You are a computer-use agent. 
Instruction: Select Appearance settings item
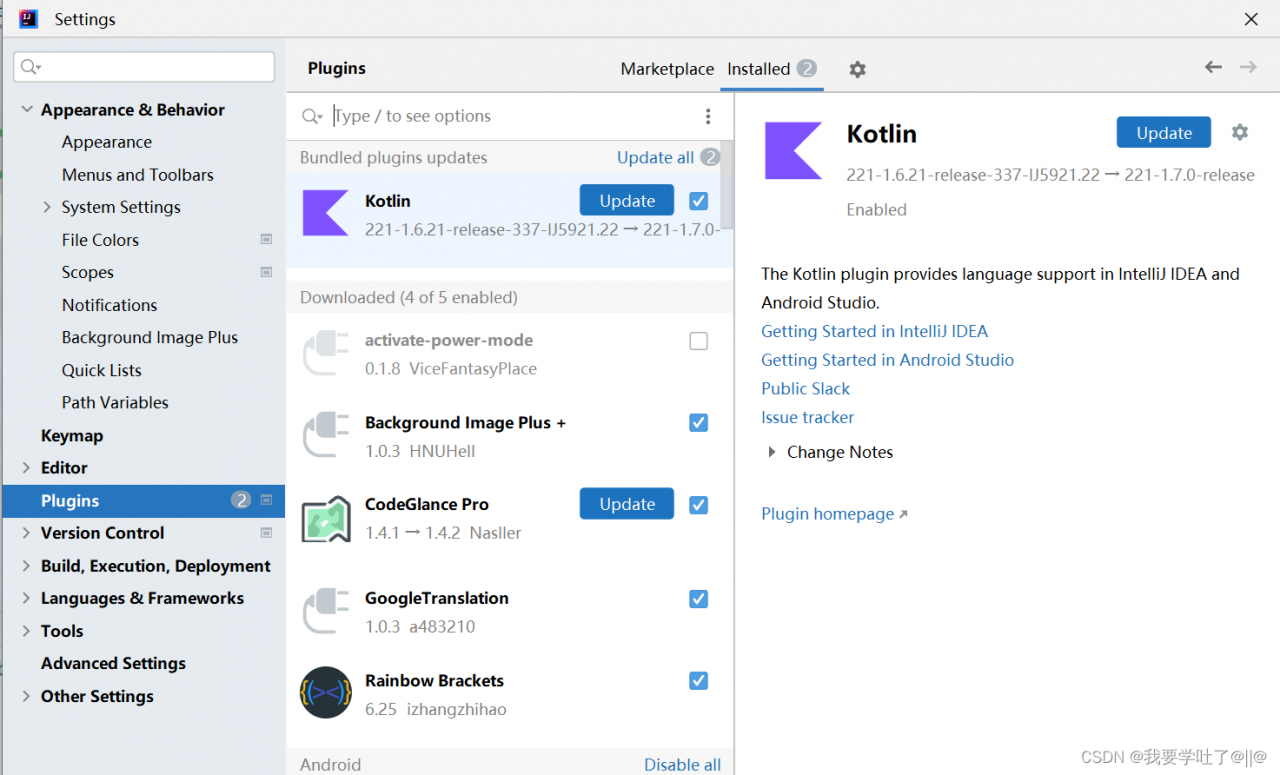click(107, 142)
